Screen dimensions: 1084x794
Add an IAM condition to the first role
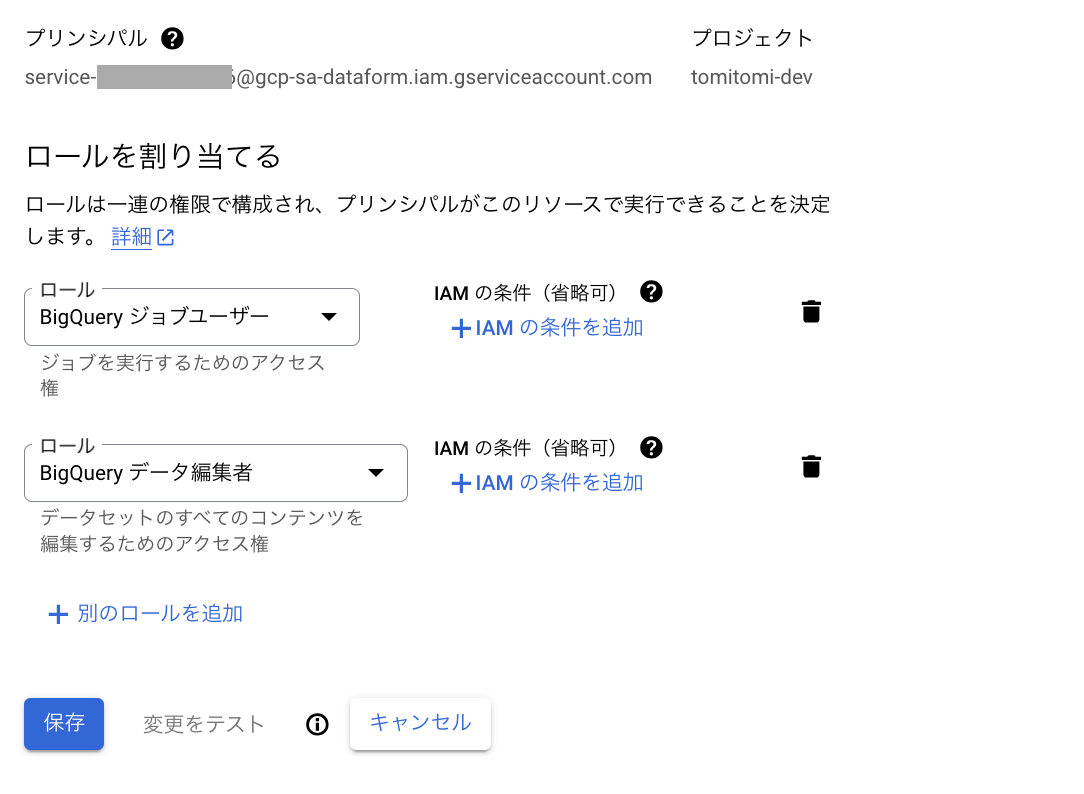546,328
